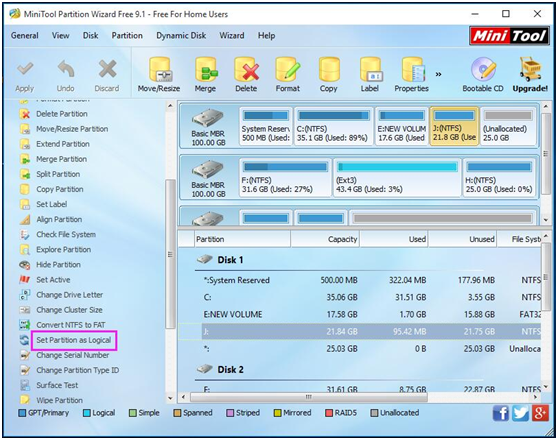Click the Surface Test sidebar icon
This screenshot has height=440, width=558.
pyautogui.click(x=25, y=385)
